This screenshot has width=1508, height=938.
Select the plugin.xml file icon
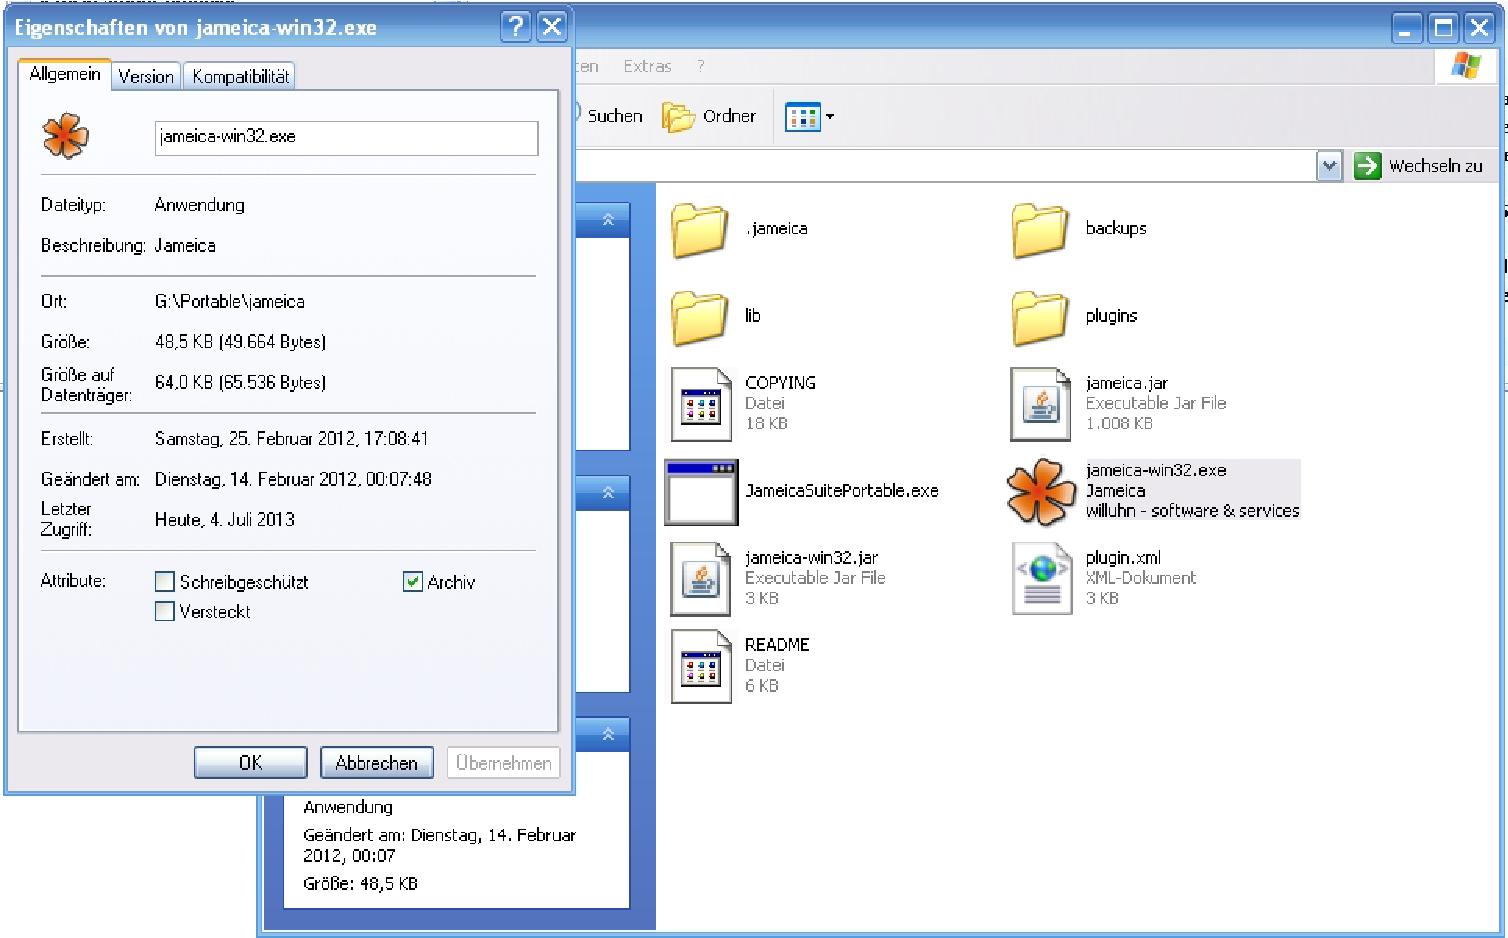(x=1041, y=579)
